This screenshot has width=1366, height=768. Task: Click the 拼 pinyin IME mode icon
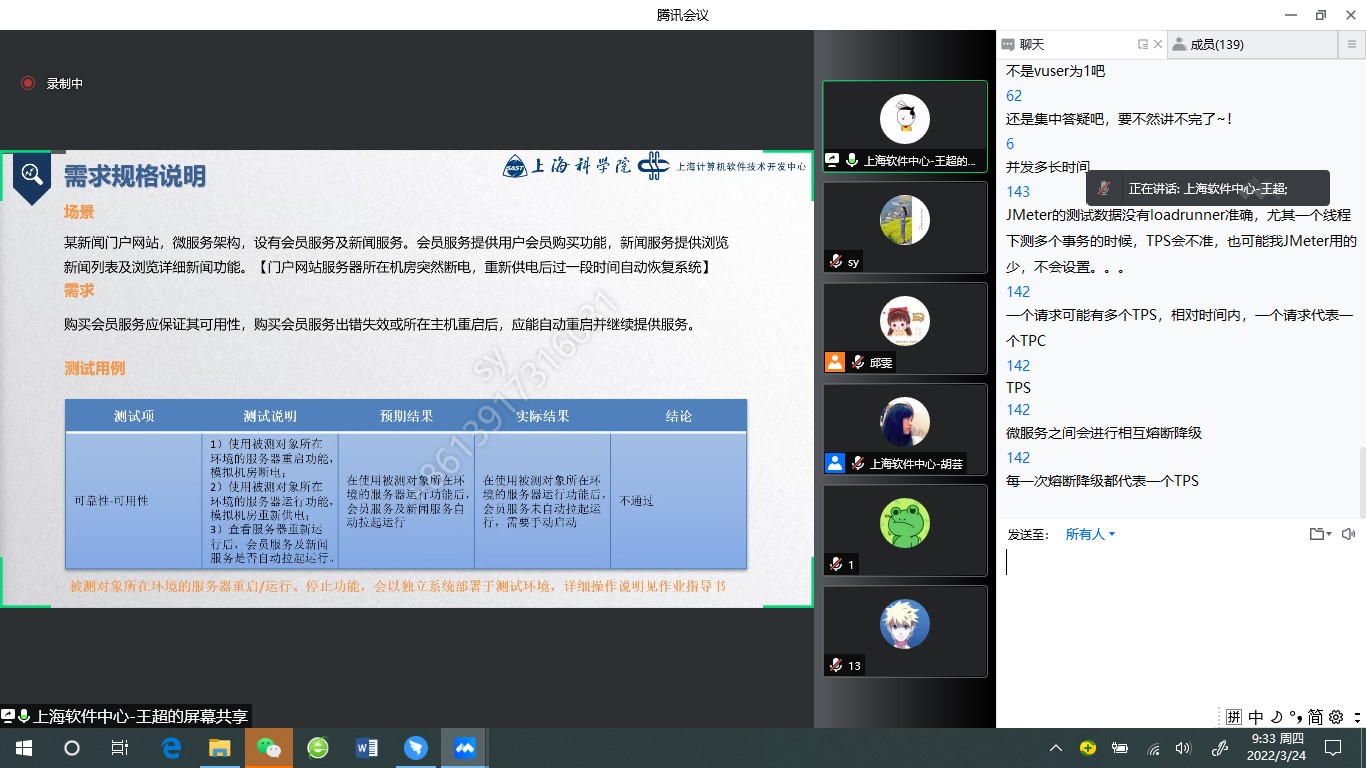point(1234,716)
